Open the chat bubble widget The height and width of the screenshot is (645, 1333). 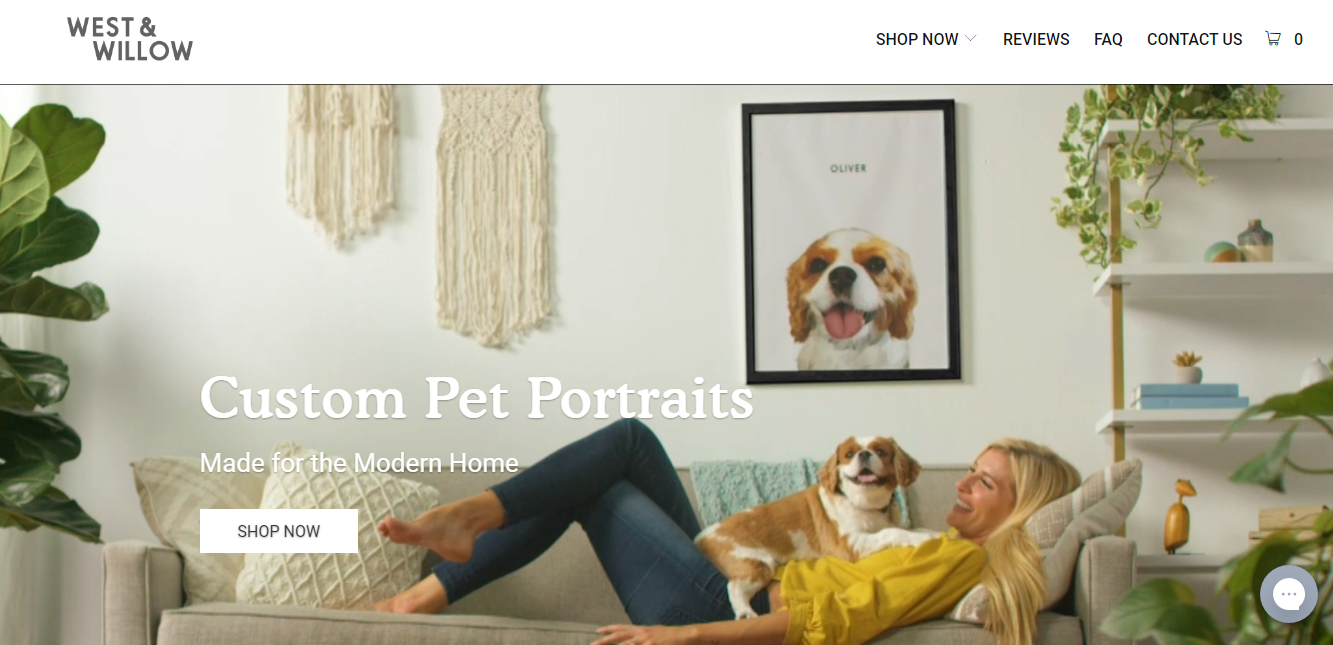pos(1289,594)
